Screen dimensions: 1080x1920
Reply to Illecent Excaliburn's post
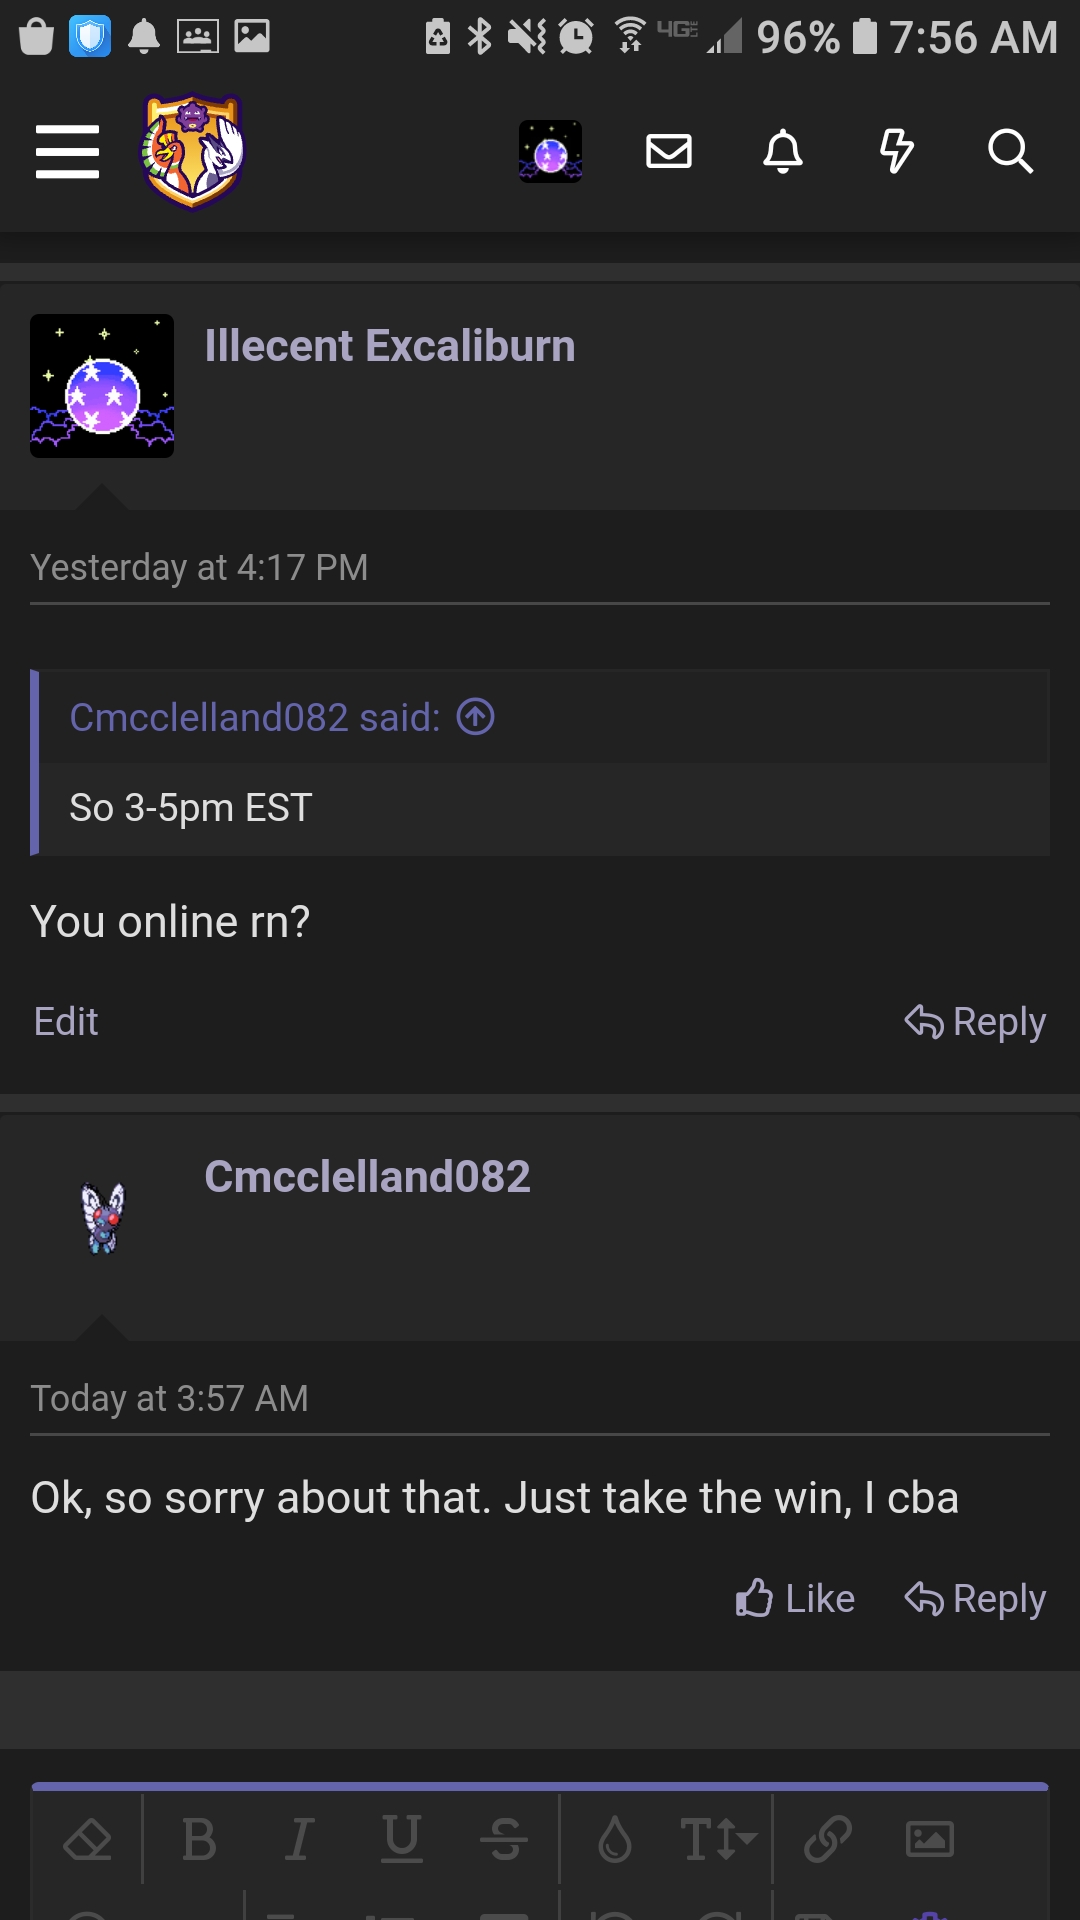click(x=975, y=1022)
